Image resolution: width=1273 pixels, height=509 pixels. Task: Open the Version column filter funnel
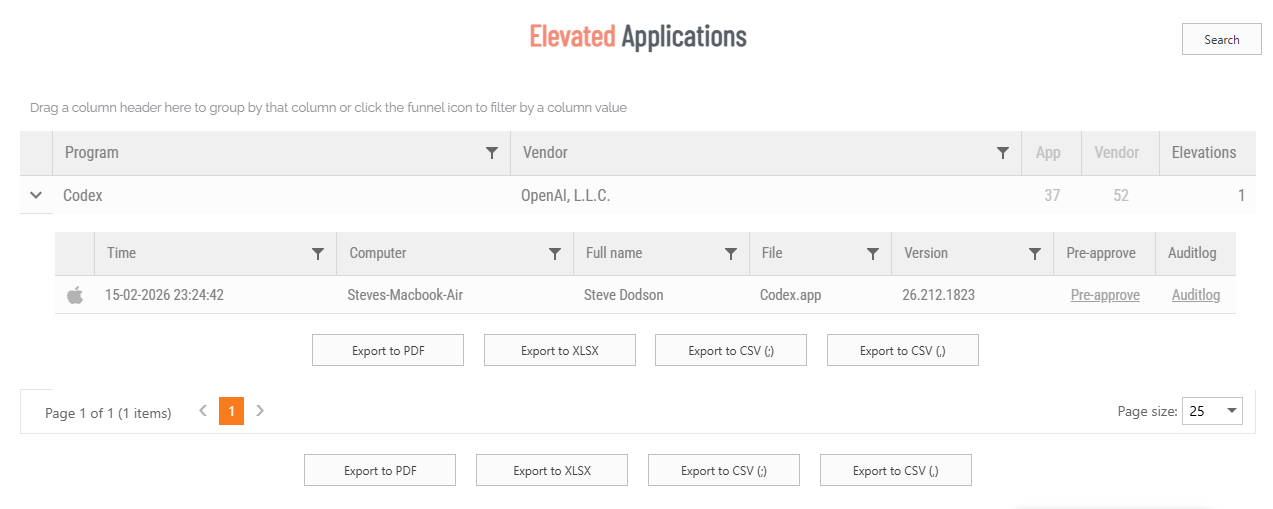(1035, 254)
